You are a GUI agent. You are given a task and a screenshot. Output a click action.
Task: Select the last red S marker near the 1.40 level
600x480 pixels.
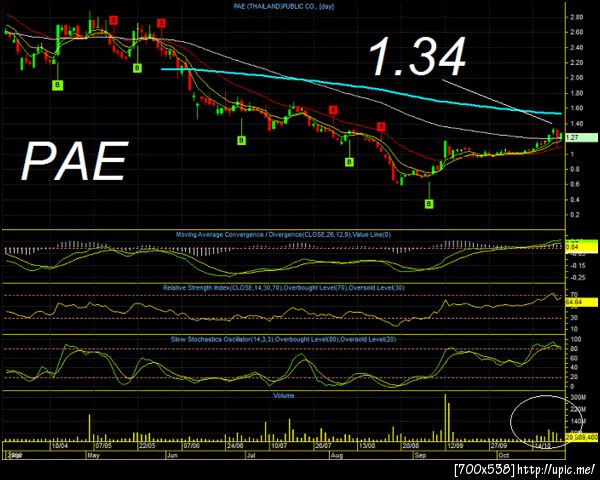pyautogui.click(x=381, y=127)
